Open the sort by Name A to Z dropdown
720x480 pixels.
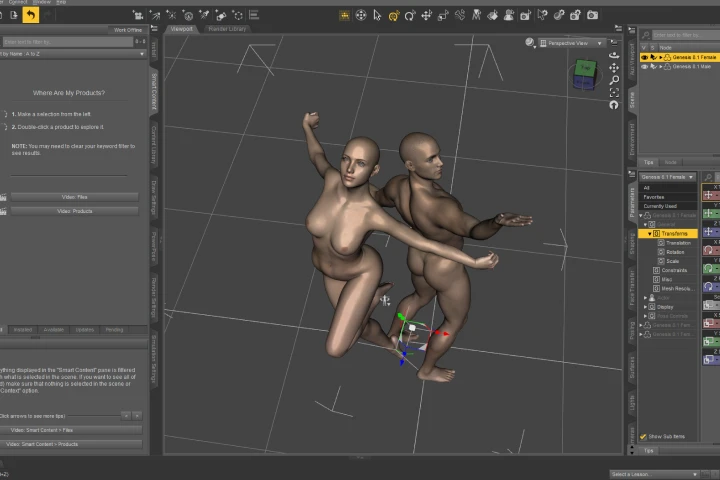tap(73, 54)
